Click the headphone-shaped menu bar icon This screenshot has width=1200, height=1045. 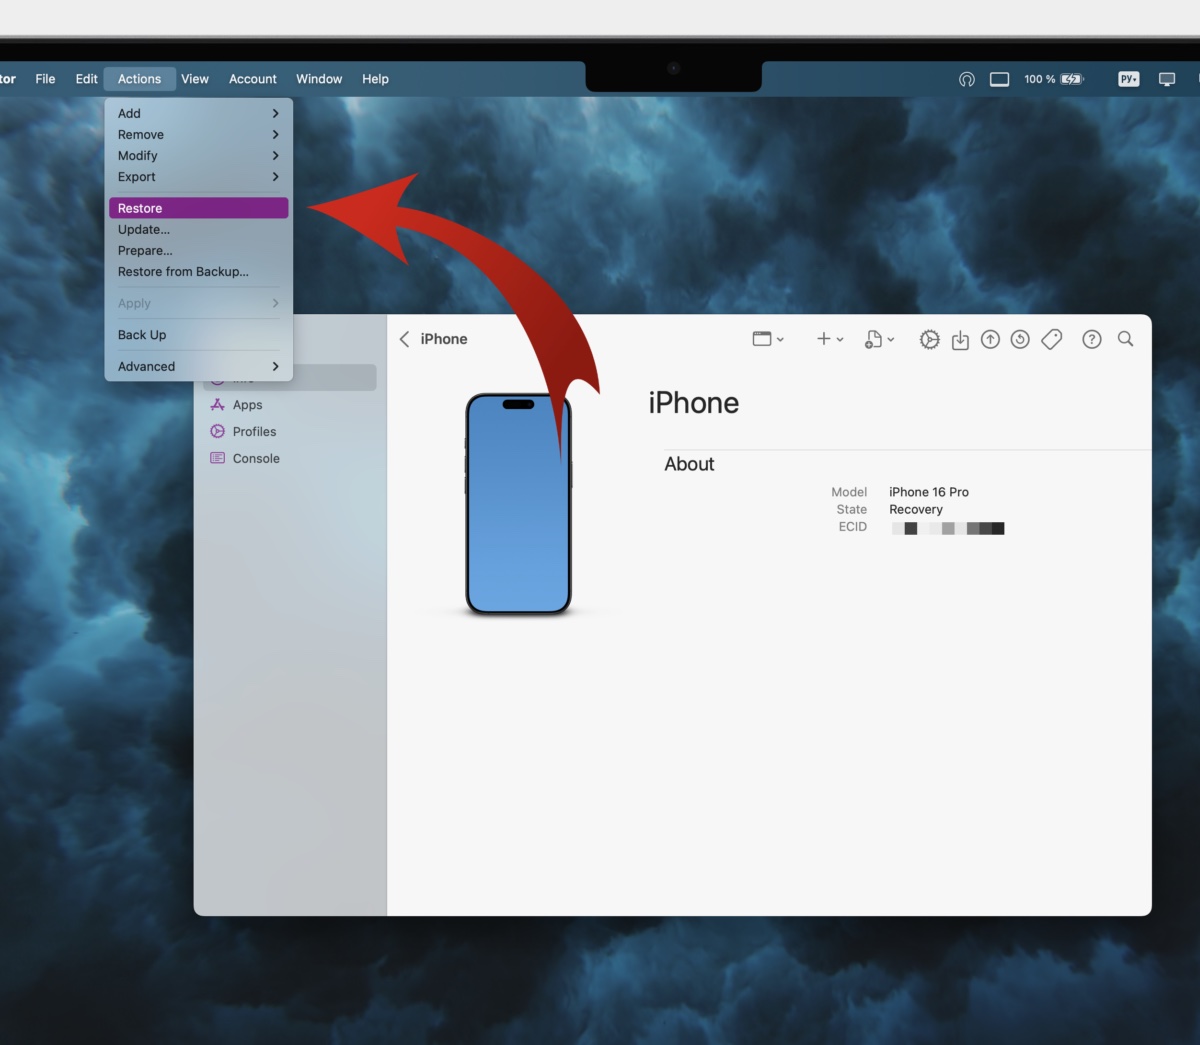pyautogui.click(x=966, y=79)
